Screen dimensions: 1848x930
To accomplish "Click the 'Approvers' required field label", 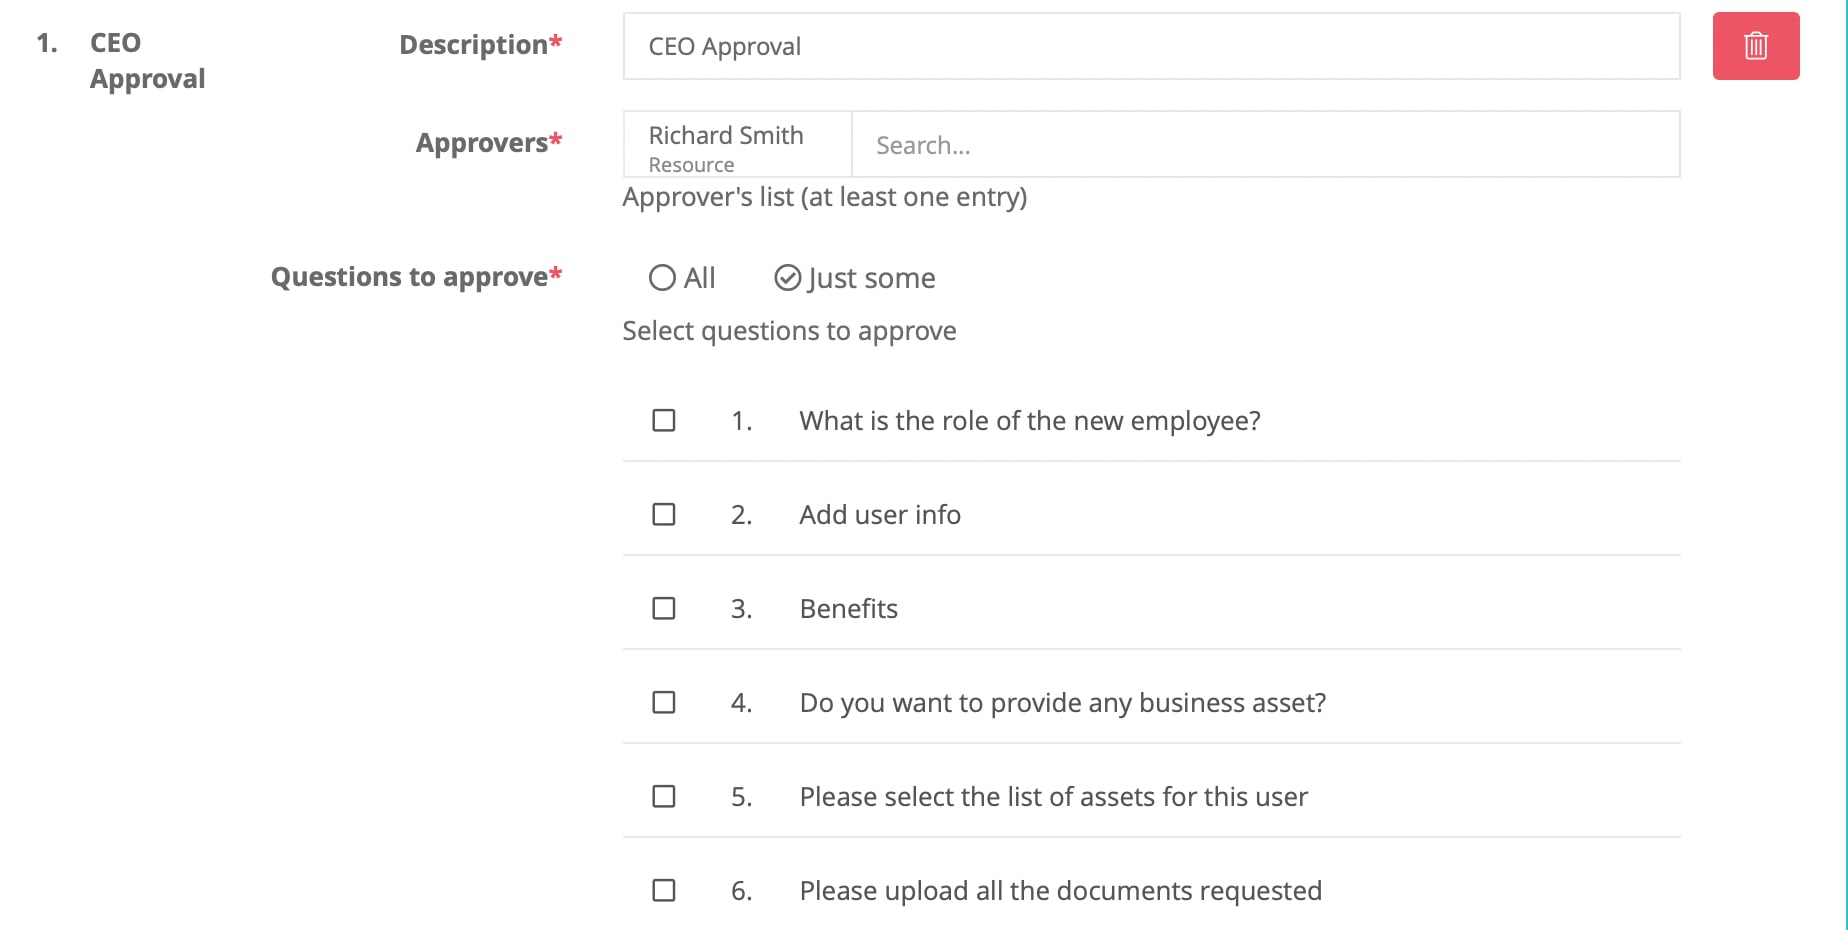I will coord(488,143).
